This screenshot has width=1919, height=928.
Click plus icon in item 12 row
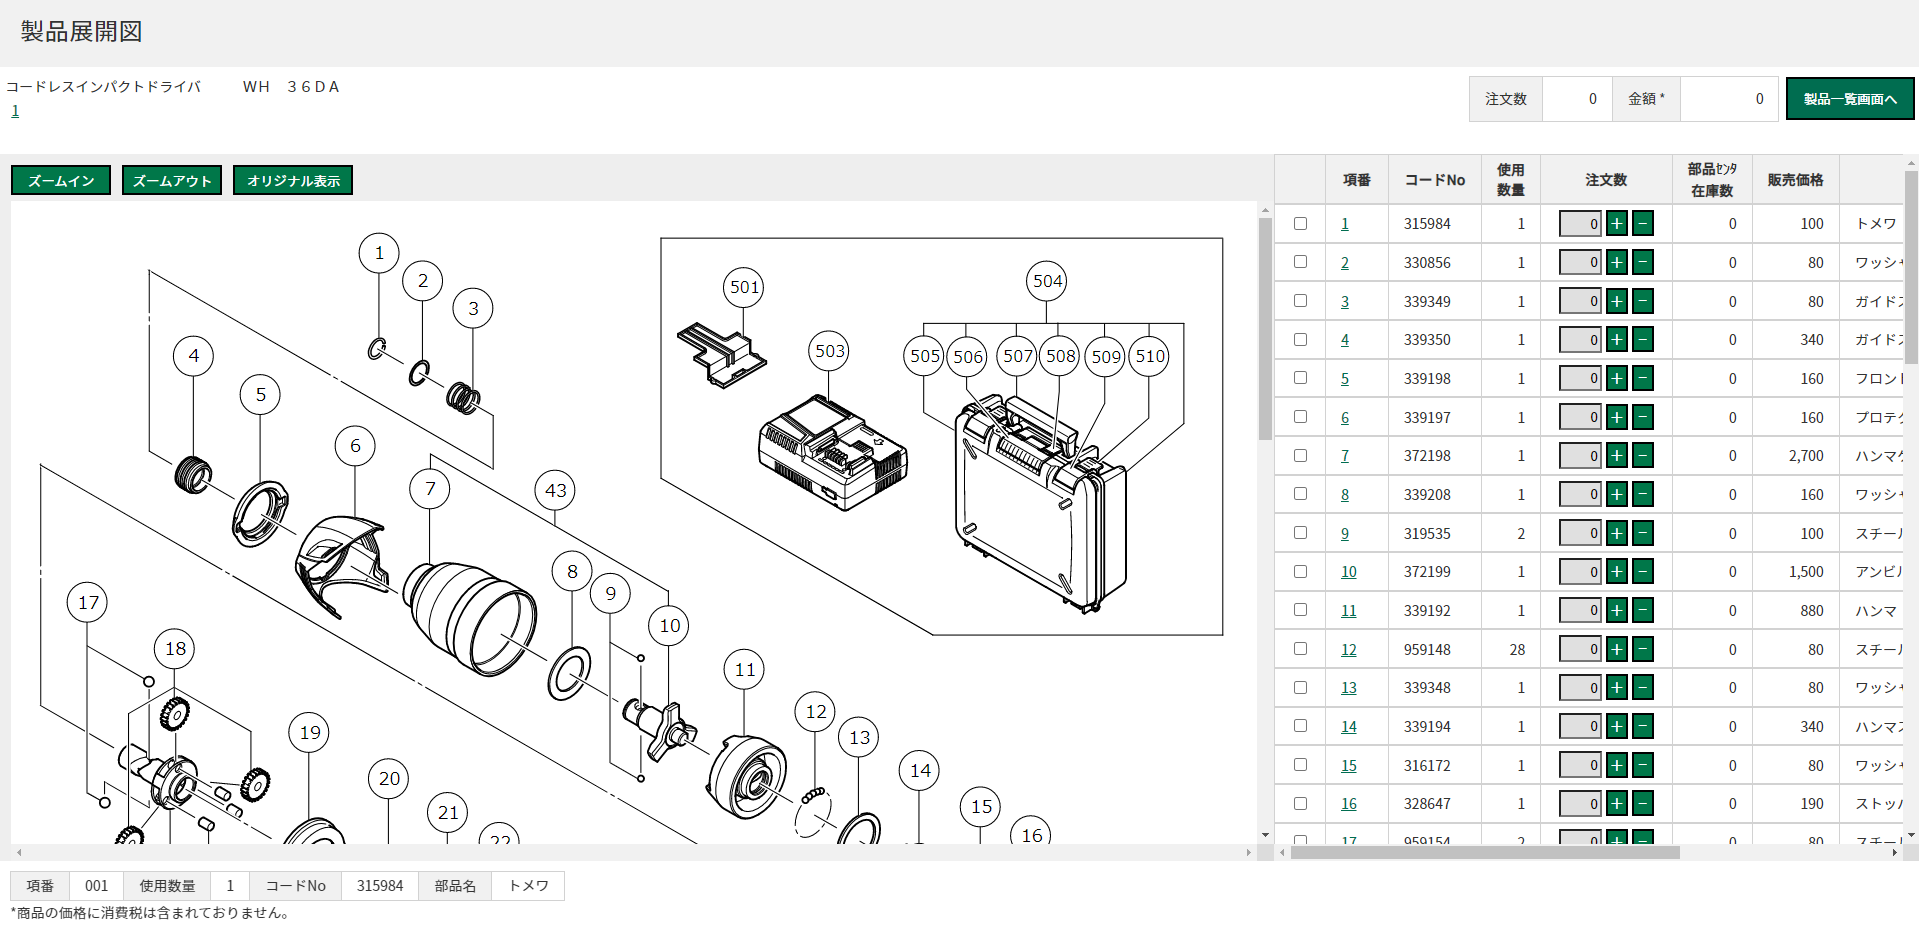[x=1616, y=649]
